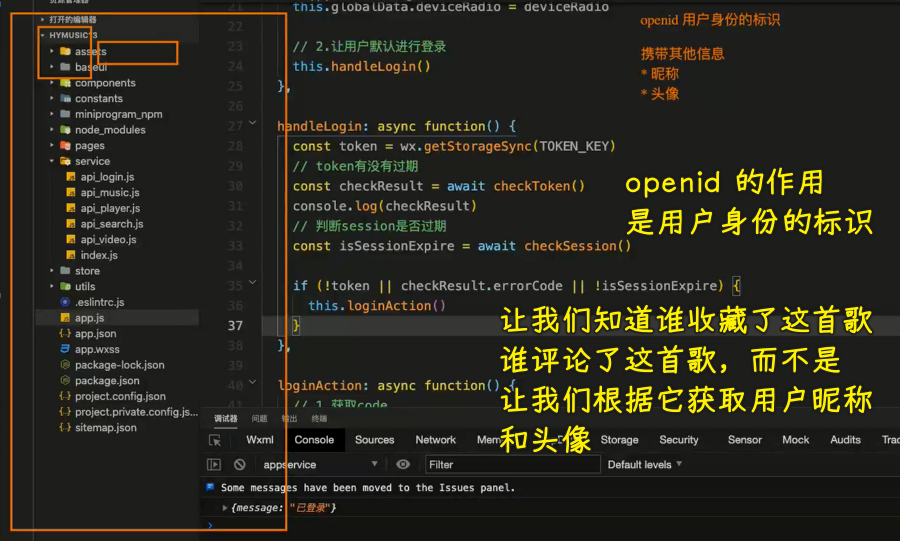This screenshot has width=900, height=541.
Task: Click the app.wxss stylesheet icon
Action: pyautogui.click(x=65, y=349)
